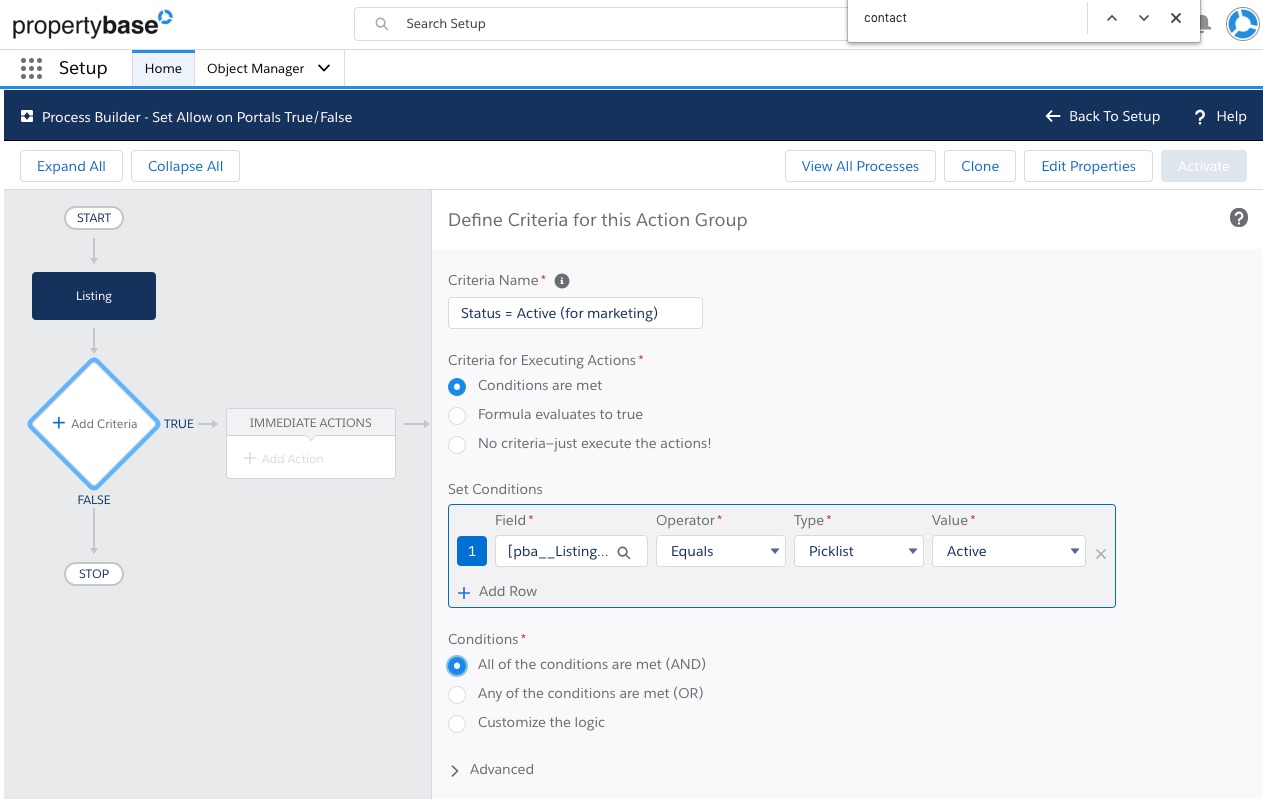Select the Home tab in Setup
This screenshot has width=1263, height=799.
click(162, 68)
